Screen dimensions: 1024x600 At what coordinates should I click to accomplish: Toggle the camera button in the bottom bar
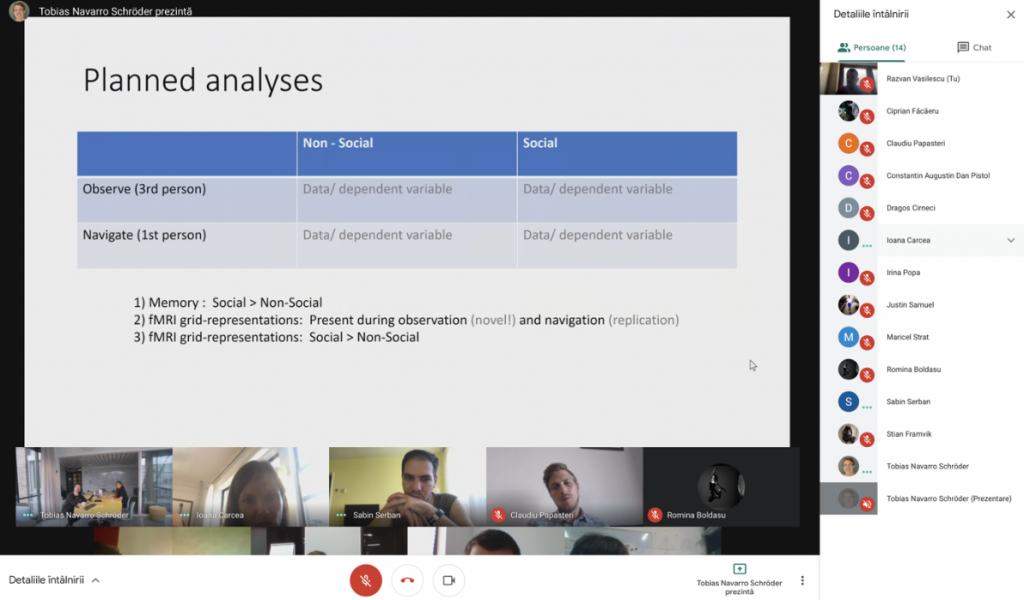pyautogui.click(x=448, y=580)
